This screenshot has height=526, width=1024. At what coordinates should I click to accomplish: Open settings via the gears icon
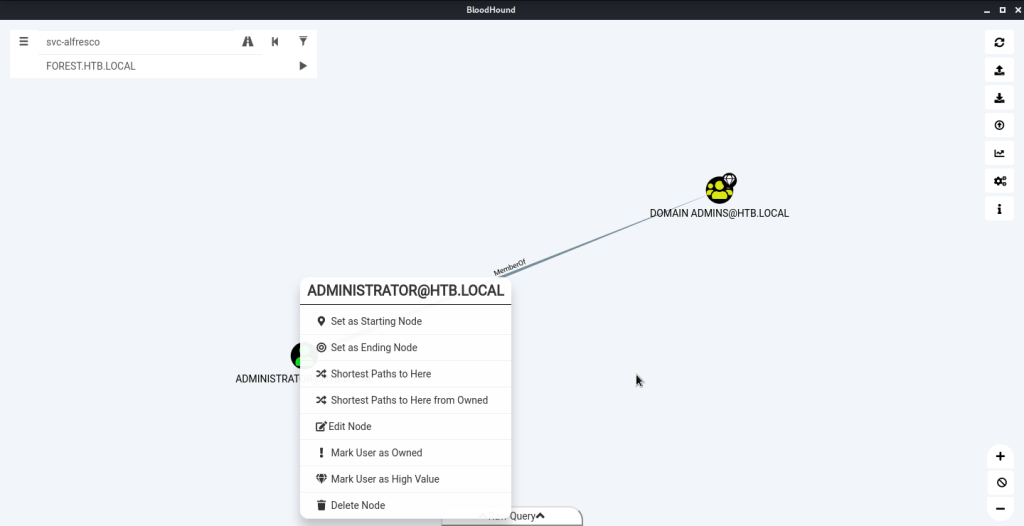pos(999,181)
